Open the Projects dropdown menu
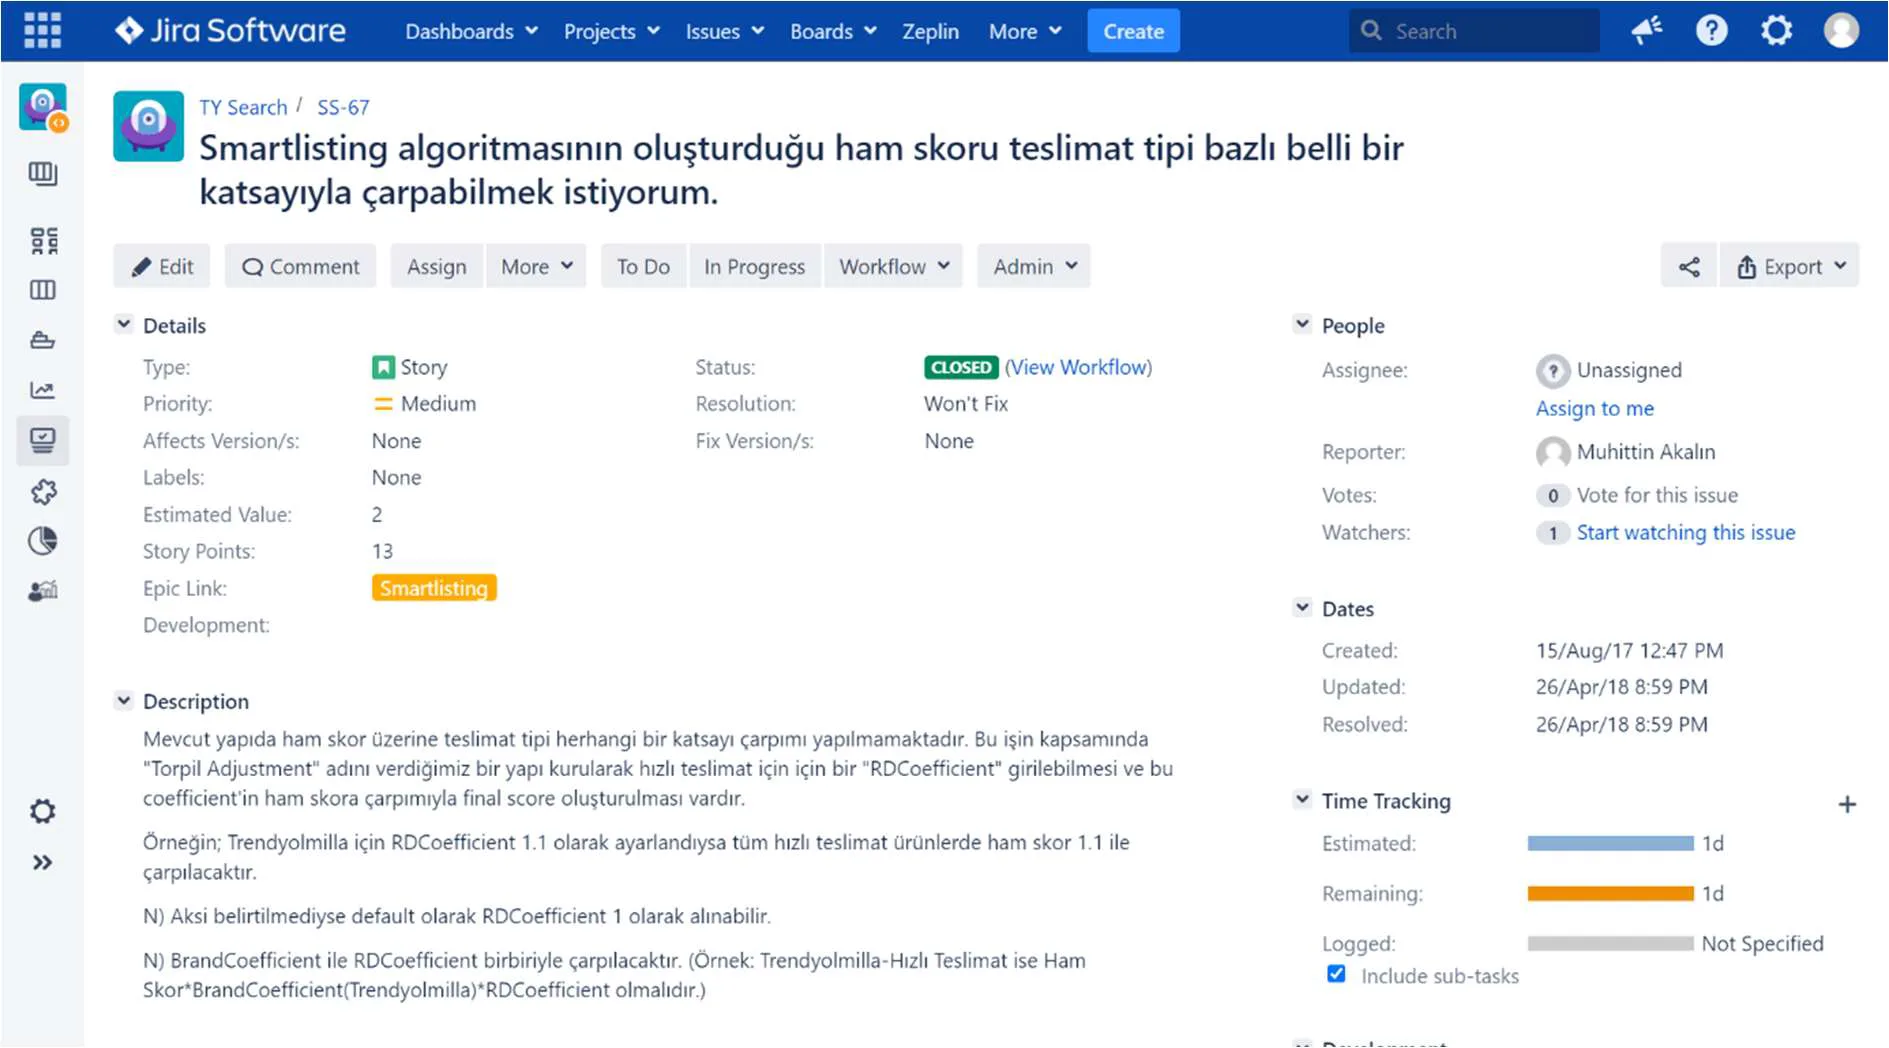This screenshot has height=1048, width=1889. [x=612, y=31]
